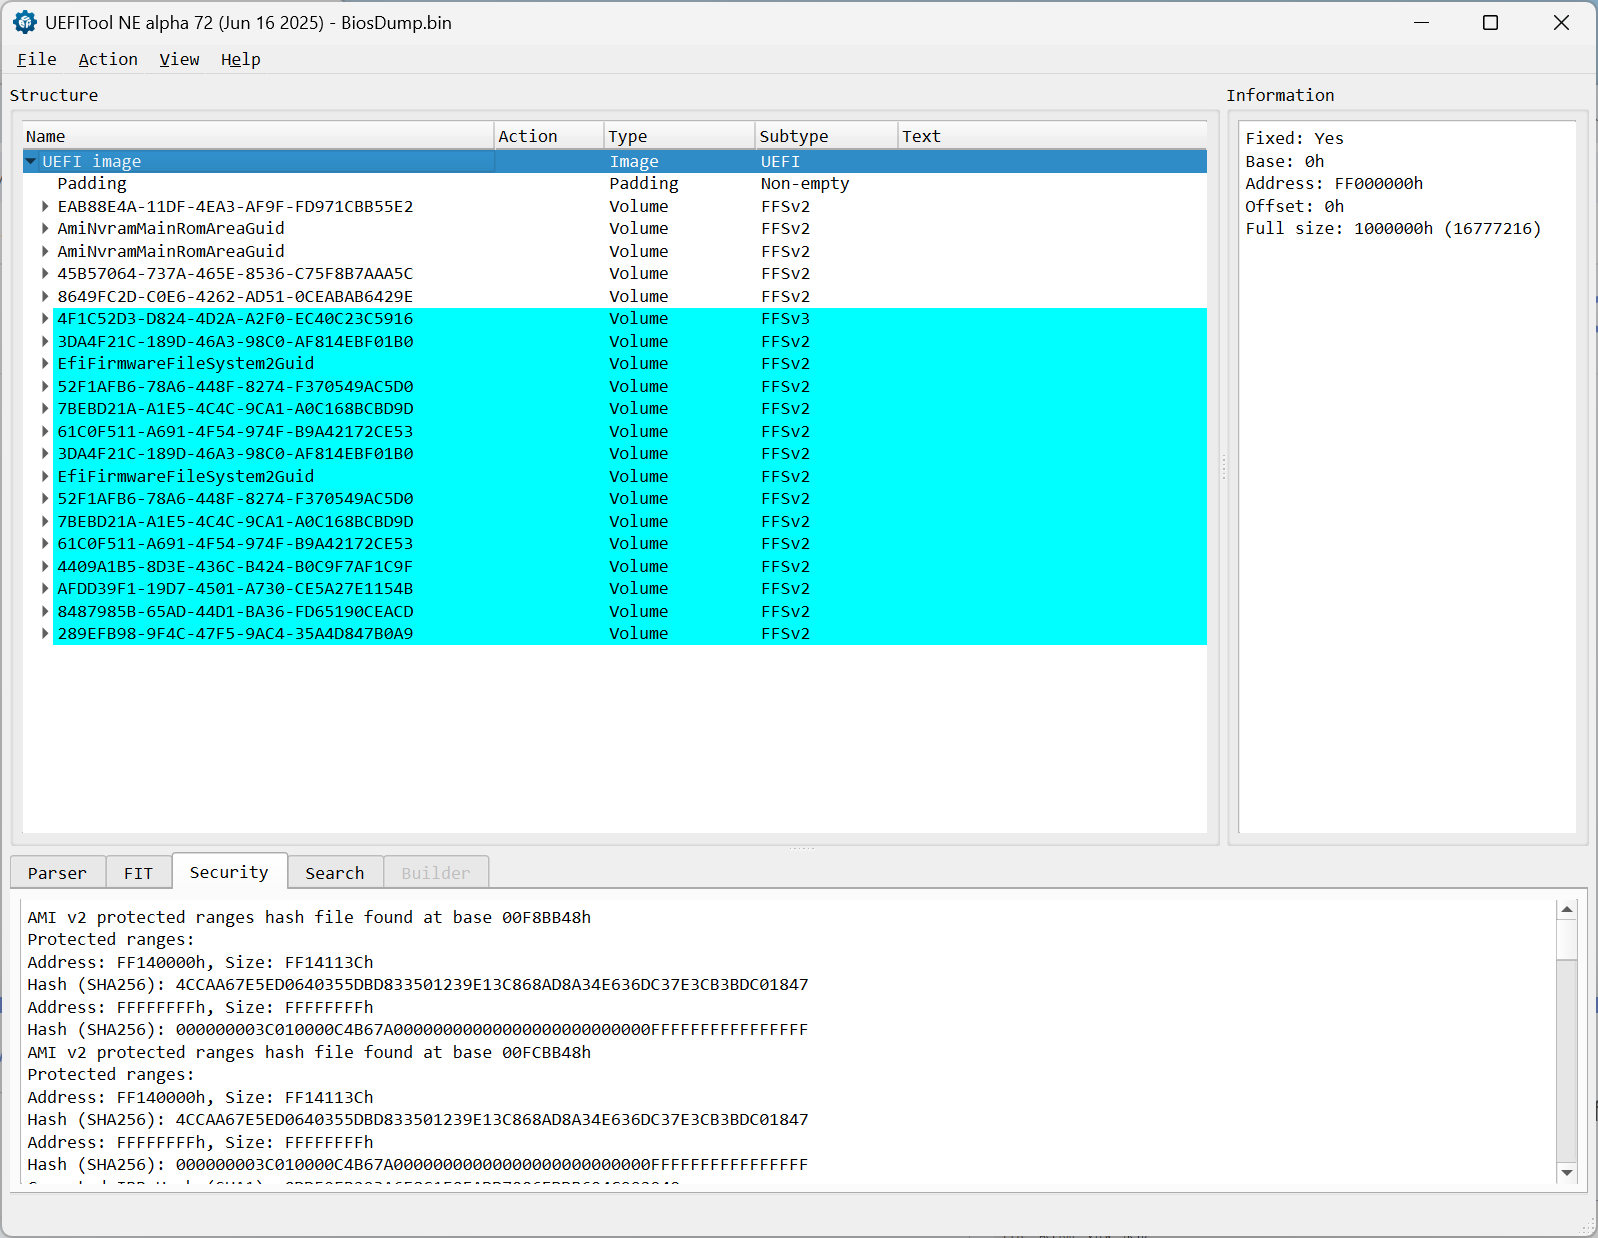Switch to the Parser tab
Image resolution: width=1598 pixels, height=1238 pixels.
pos(57,873)
